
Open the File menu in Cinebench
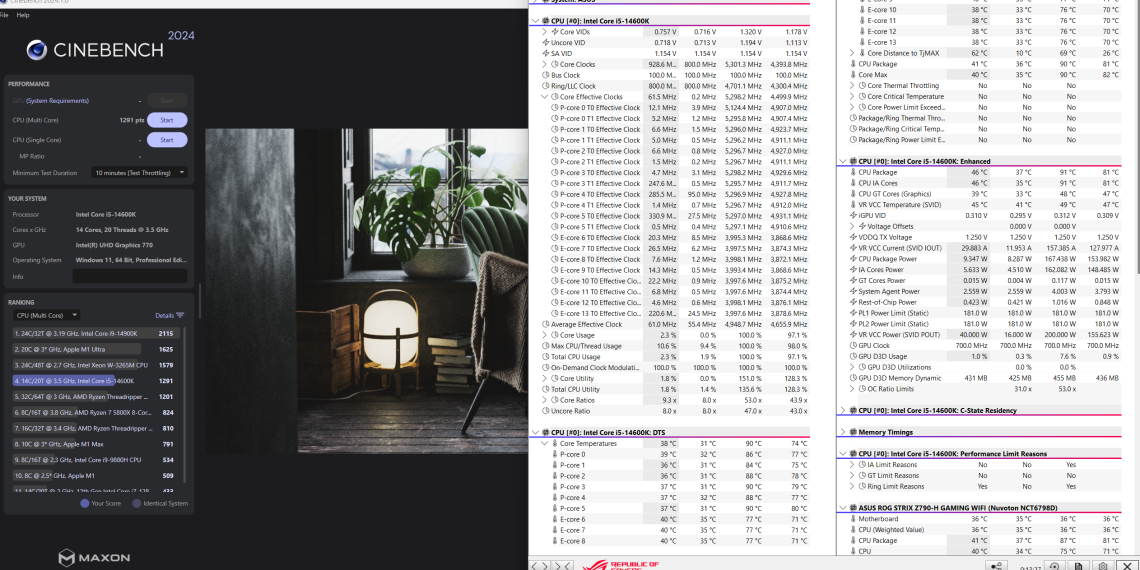4,15
